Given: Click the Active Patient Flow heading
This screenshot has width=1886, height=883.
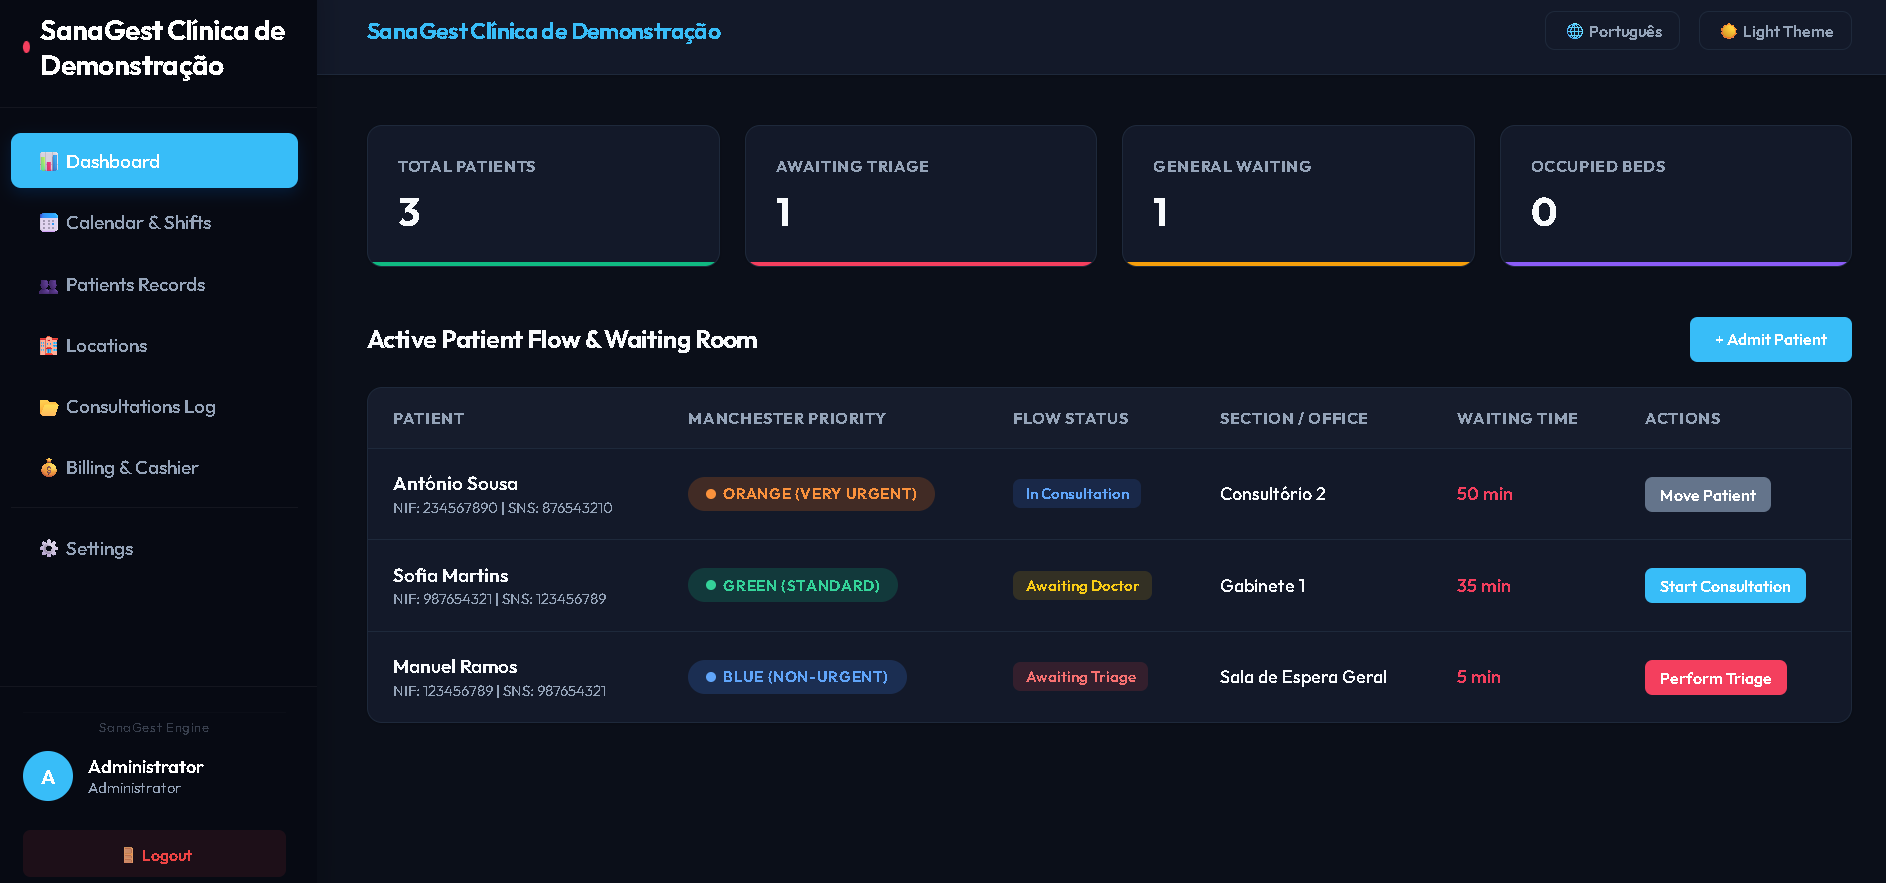Looking at the screenshot, I should (562, 340).
